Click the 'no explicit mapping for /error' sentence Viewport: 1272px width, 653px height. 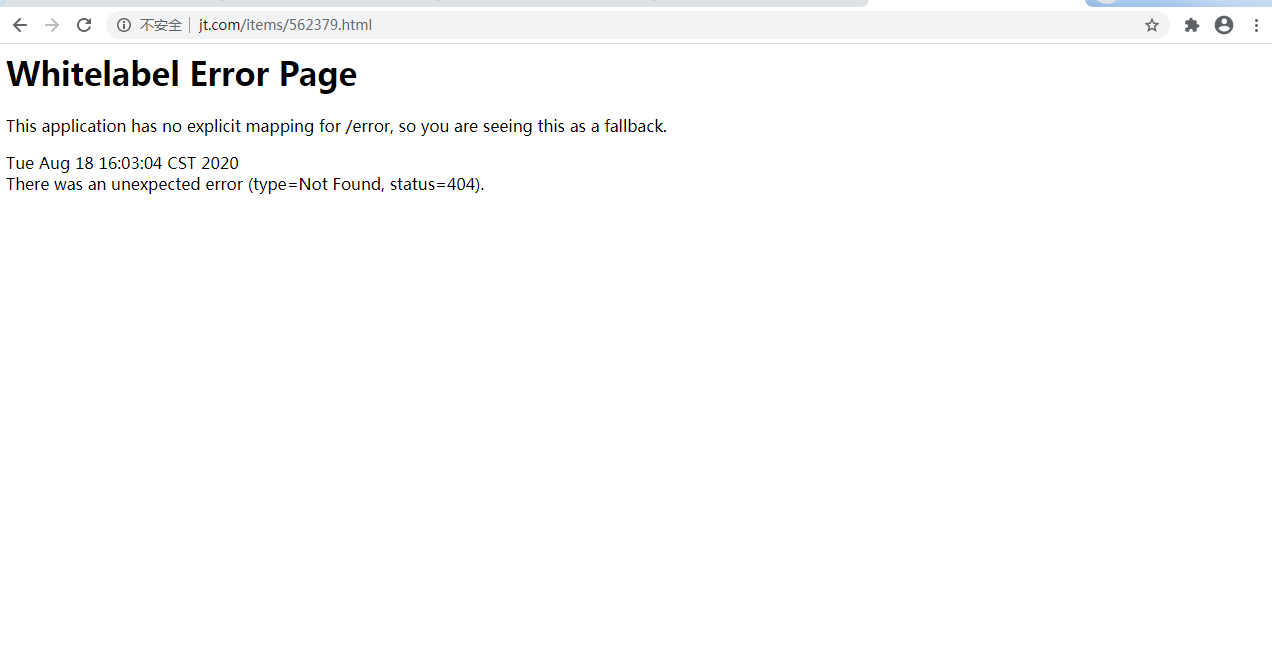(336, 126)
